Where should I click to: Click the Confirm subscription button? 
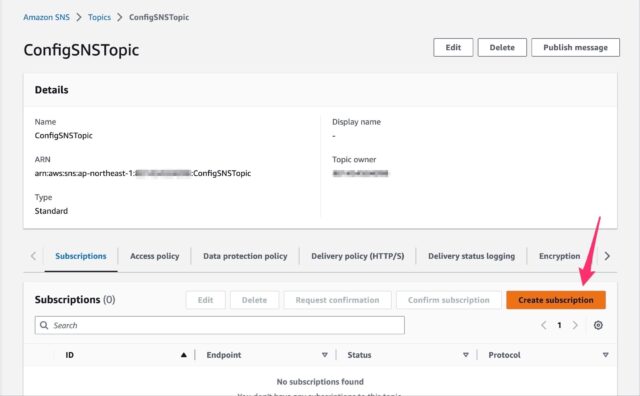pos(449,300)
